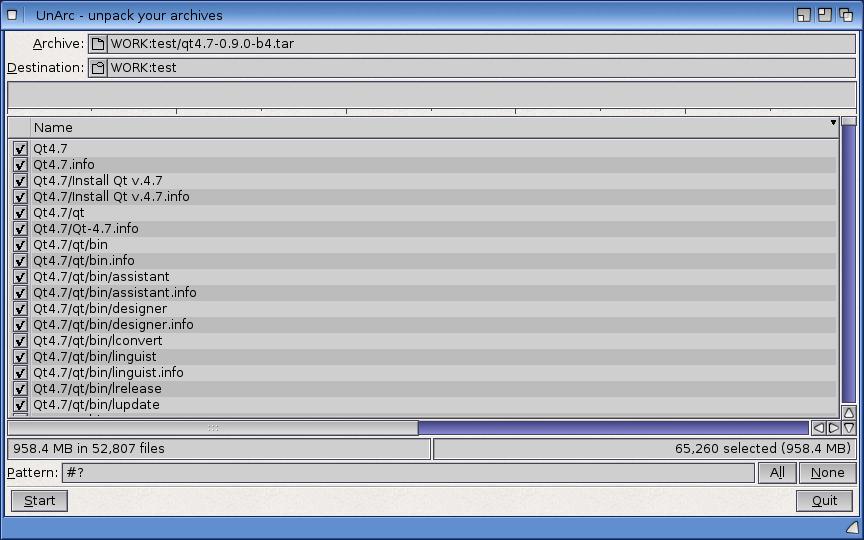Open the Archive file chooser icon
Image resolution: width=864 pixels, height=540 pixels.
[x=98, y=44]
